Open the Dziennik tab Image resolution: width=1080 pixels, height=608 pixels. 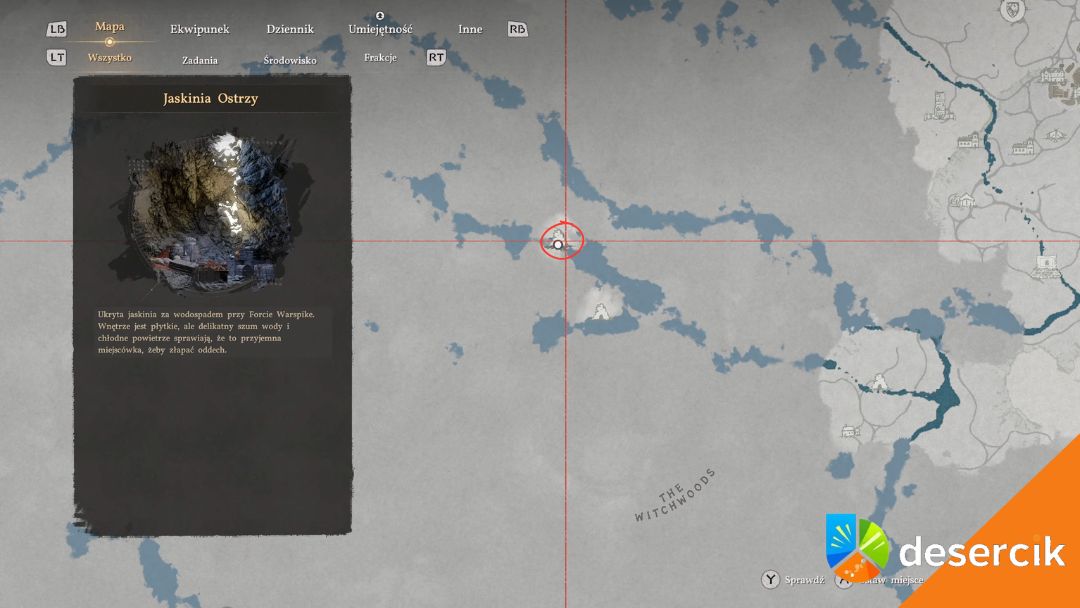(290, 29)
